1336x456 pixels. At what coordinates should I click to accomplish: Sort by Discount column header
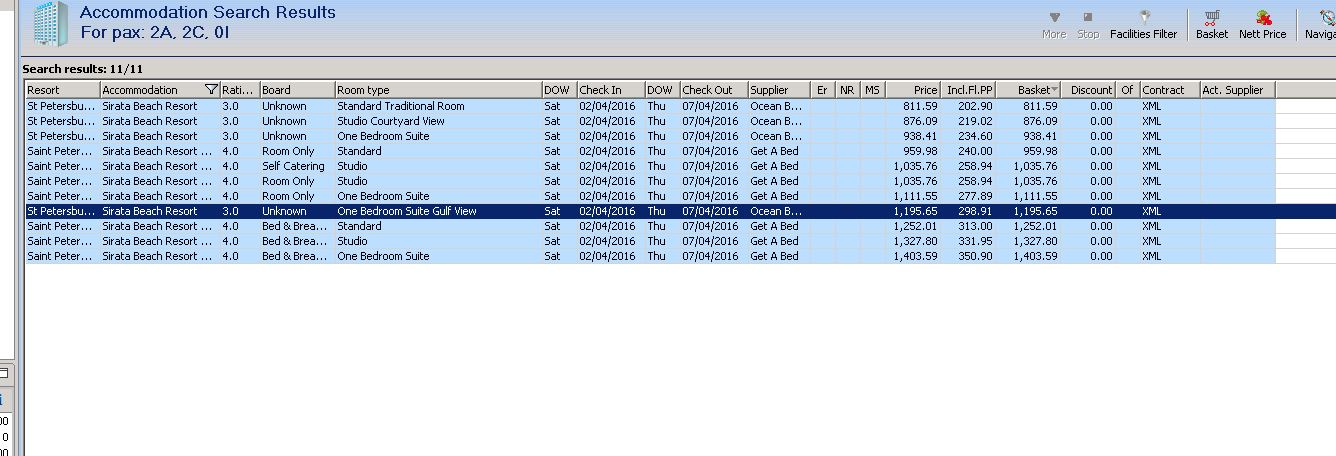1088,90
